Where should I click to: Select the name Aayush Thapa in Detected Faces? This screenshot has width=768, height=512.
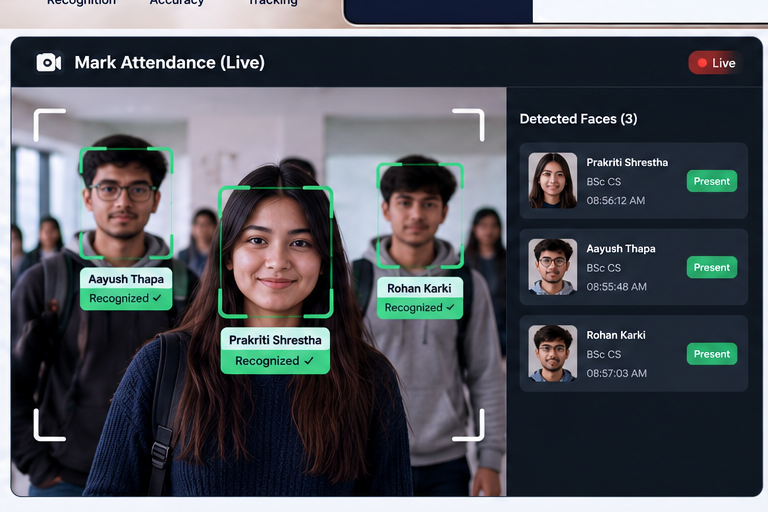621,249
